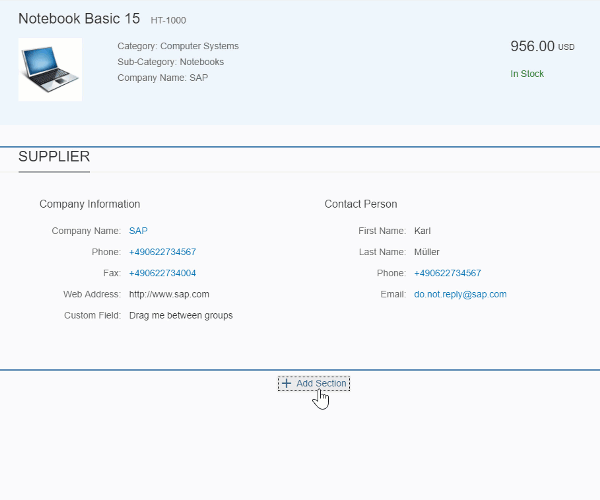Select the Contact Person group title
This screenshot has height=500, width=600.
click(361, 204)
